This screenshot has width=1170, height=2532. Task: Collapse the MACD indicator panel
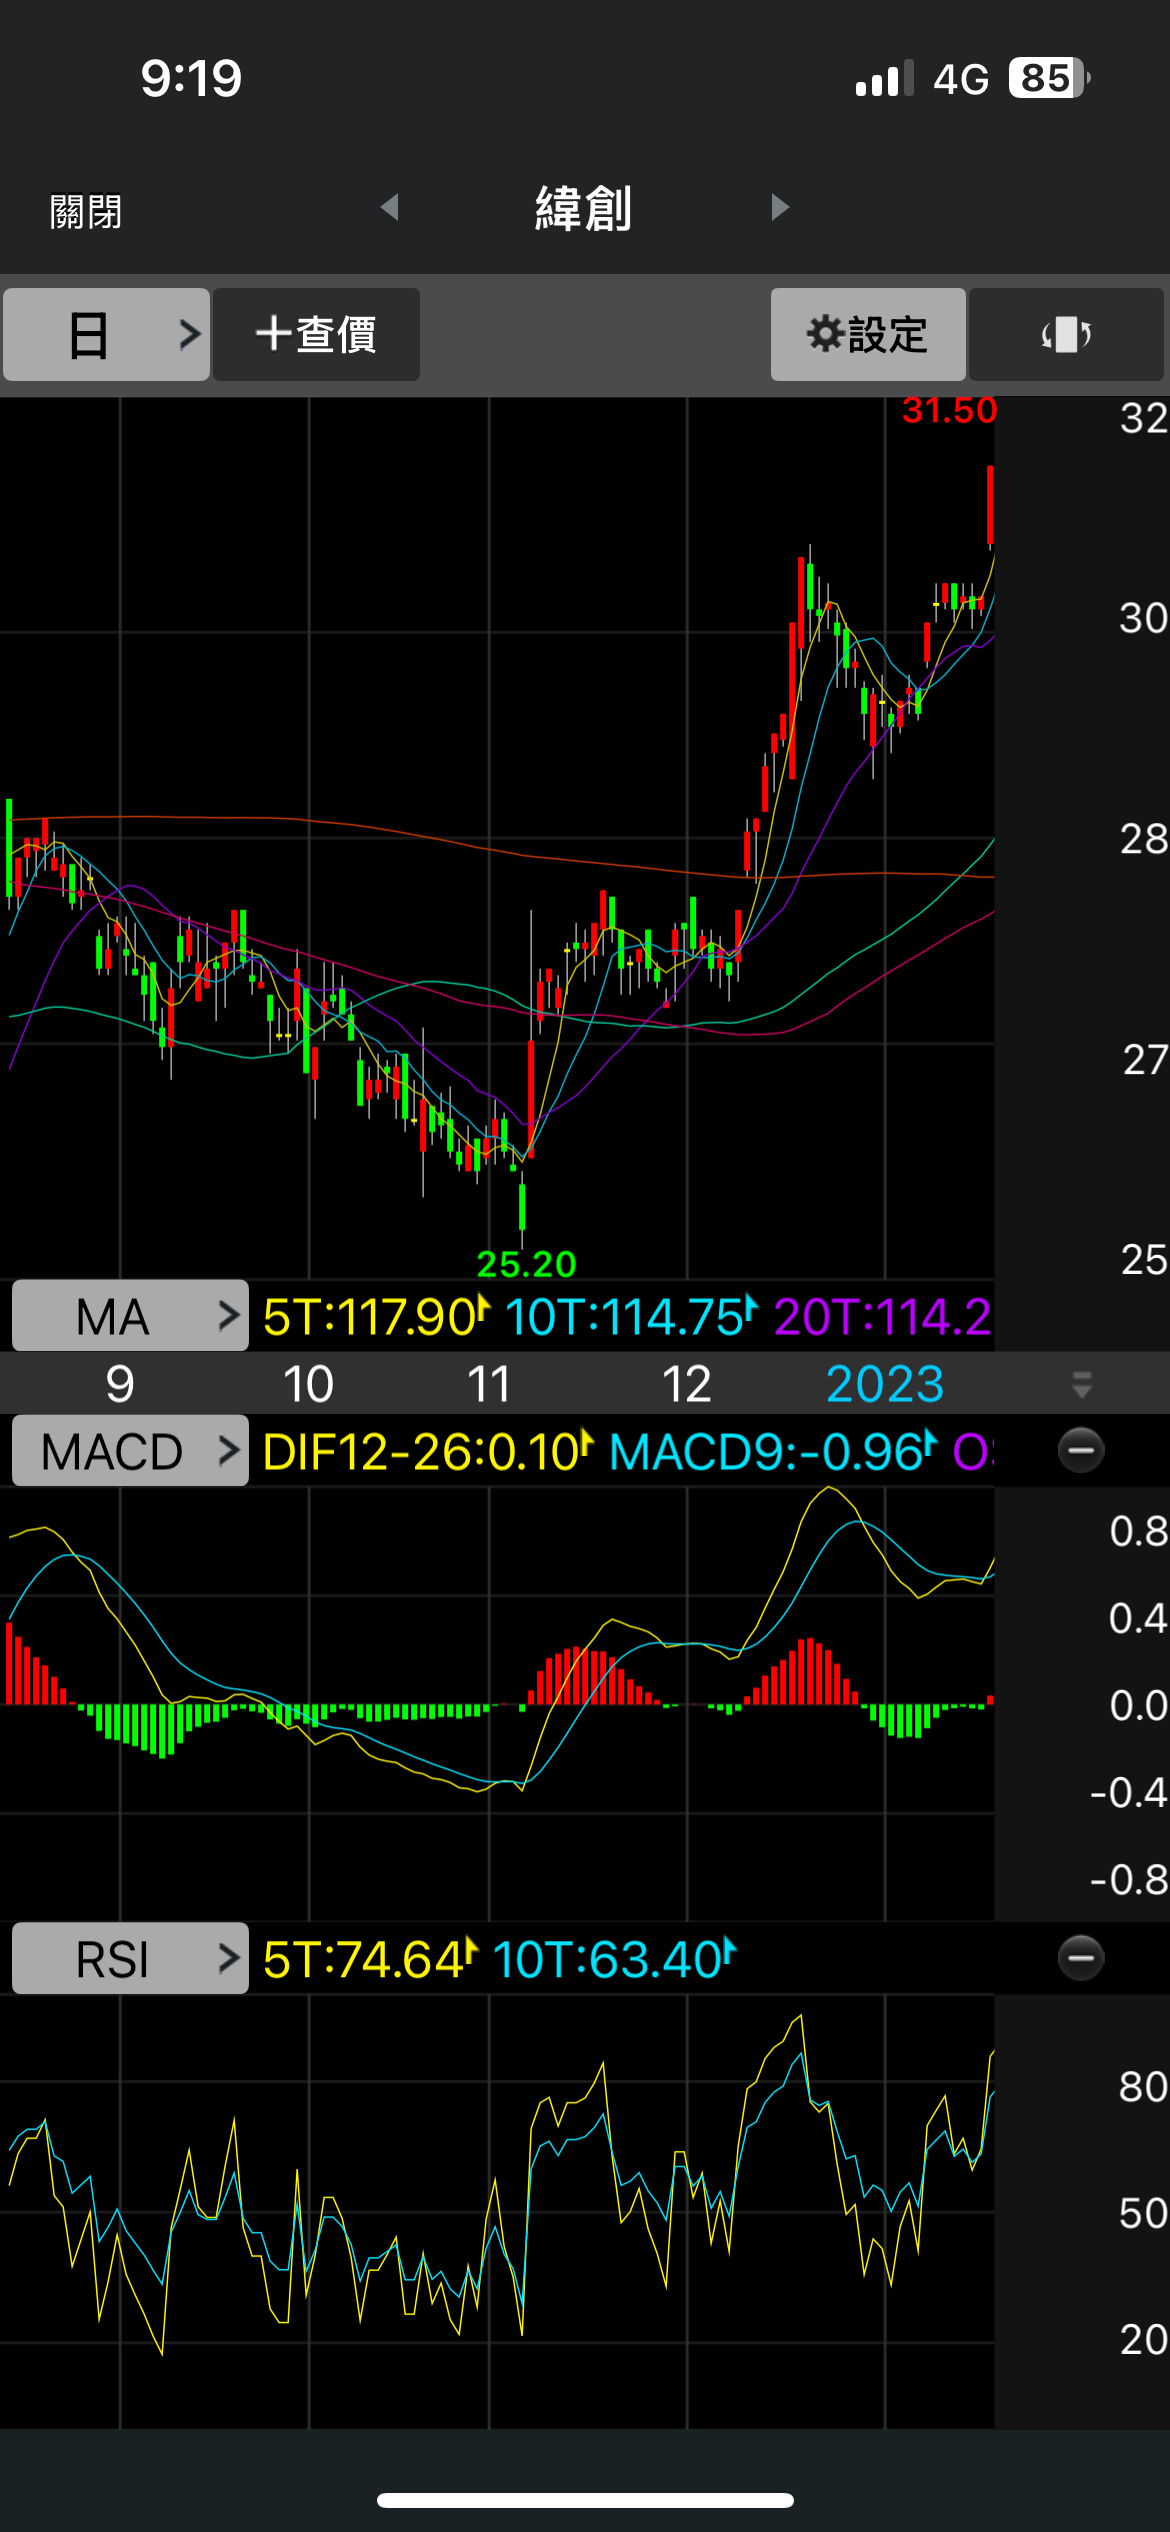click(x=1081, y=1450)
